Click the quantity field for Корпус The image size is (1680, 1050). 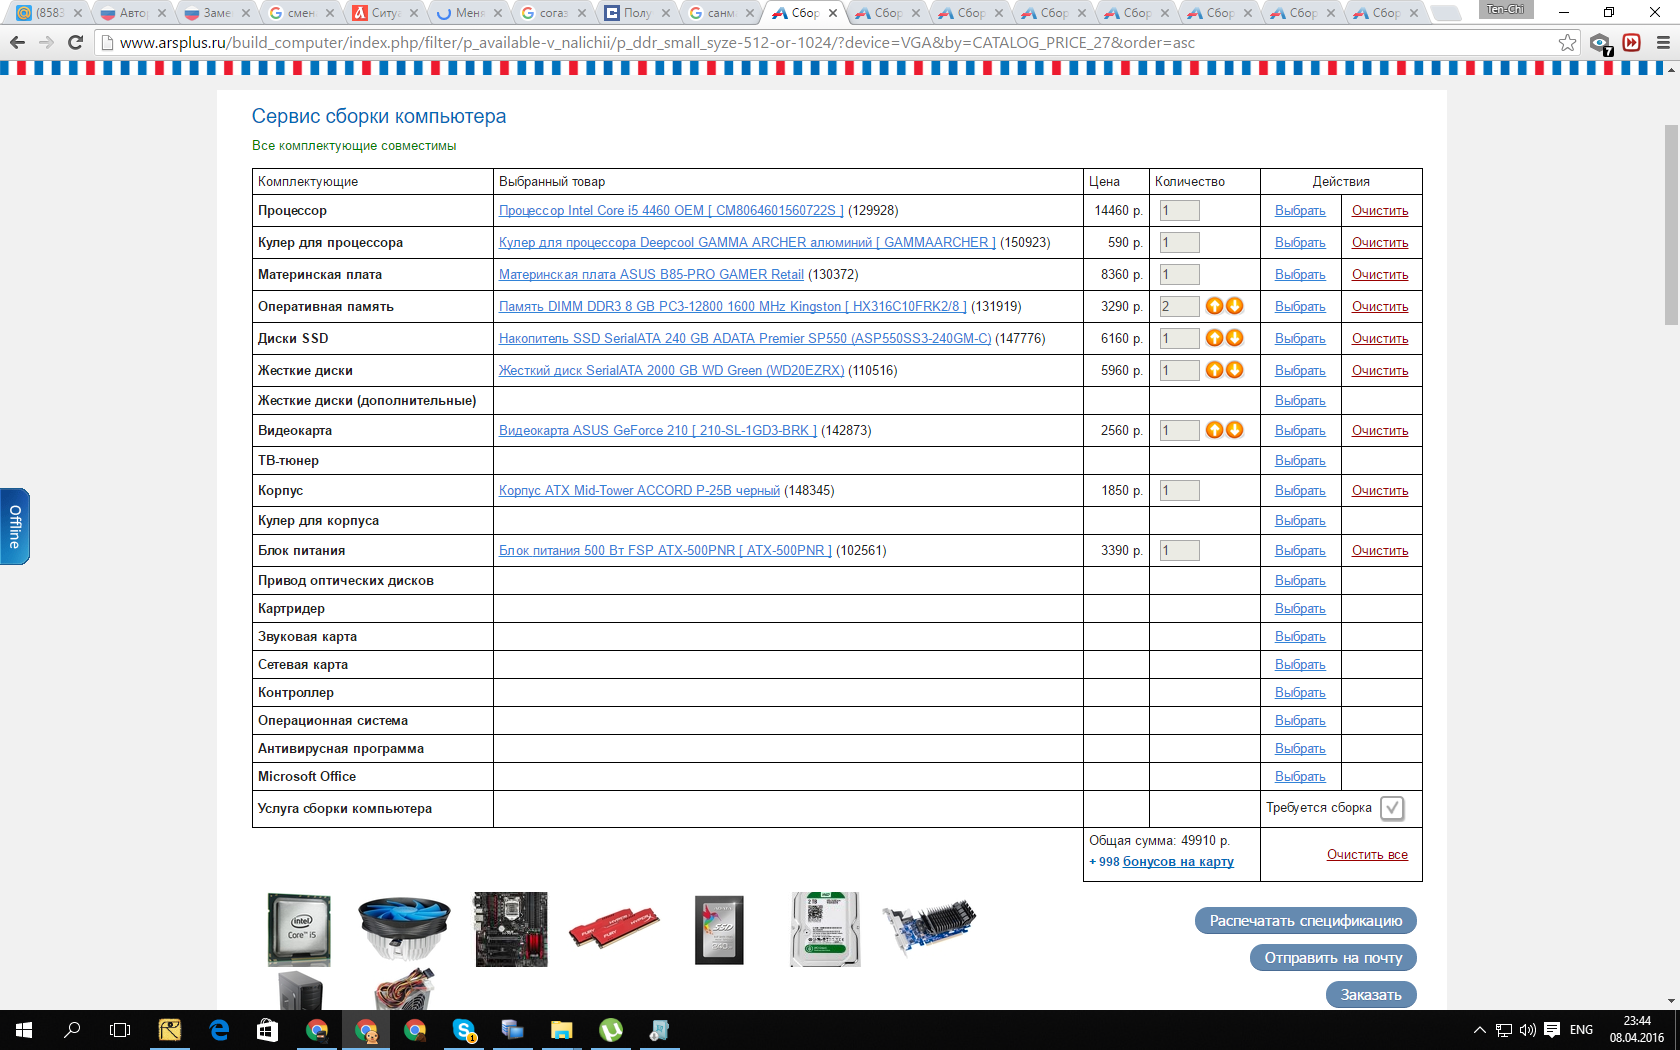pyautogui.click(x=1179, y=490)
